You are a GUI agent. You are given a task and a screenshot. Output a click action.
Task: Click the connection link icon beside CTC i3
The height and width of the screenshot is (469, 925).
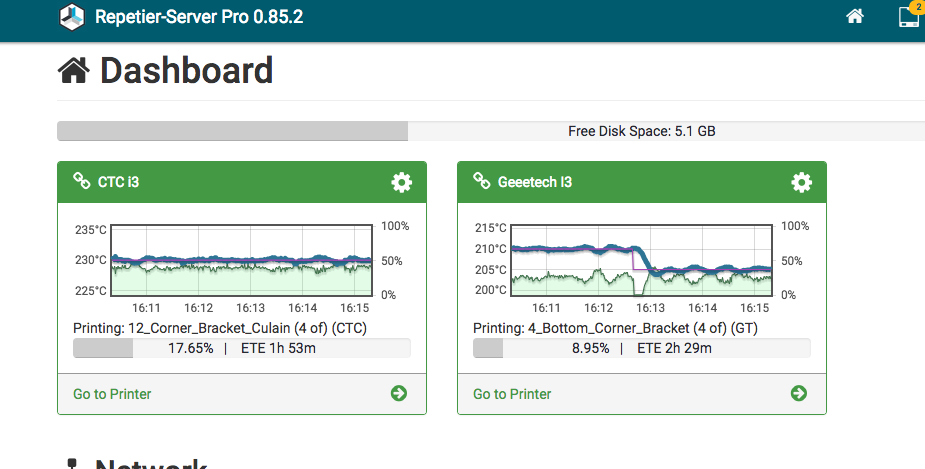click(82, 182)
